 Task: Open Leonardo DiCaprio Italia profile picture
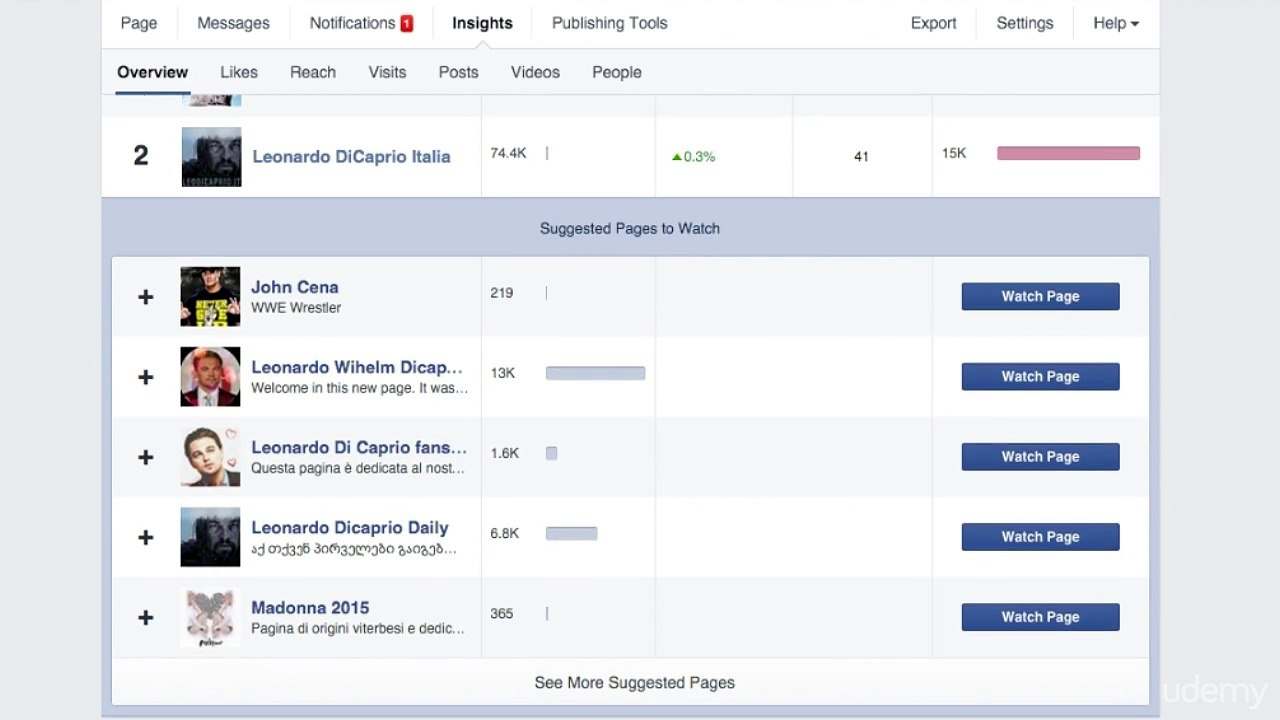[211, 157]
